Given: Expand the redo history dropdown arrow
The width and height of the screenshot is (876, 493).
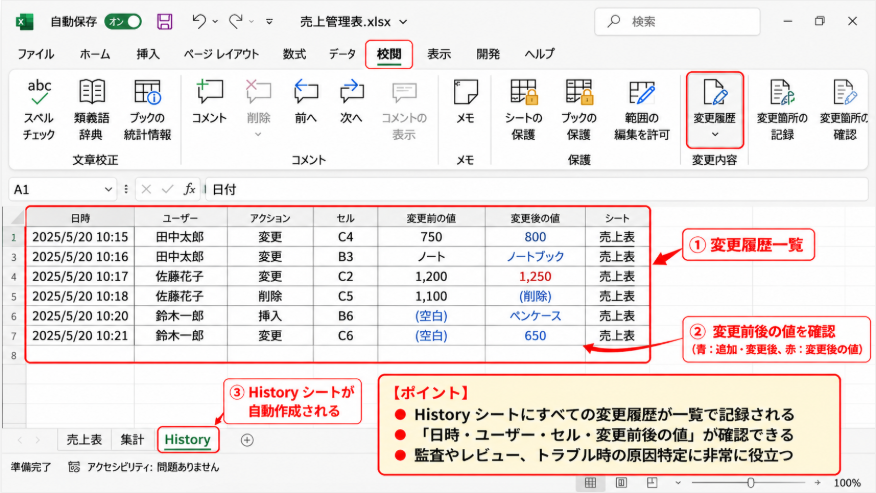Looking at the screenshot, I should click(251, 22).
